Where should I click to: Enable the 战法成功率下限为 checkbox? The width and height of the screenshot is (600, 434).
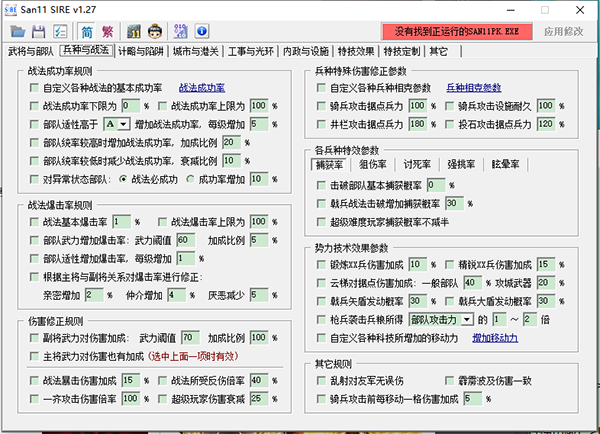point(35,106)
